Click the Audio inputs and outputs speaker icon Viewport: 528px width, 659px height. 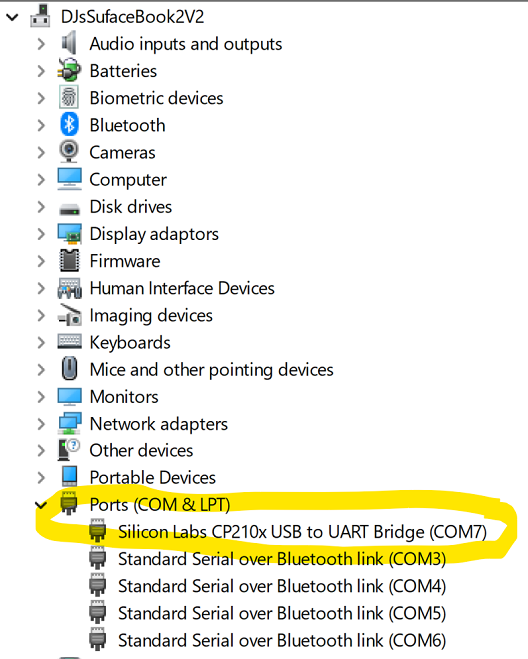pyautogui.click(x=69, y=43)
